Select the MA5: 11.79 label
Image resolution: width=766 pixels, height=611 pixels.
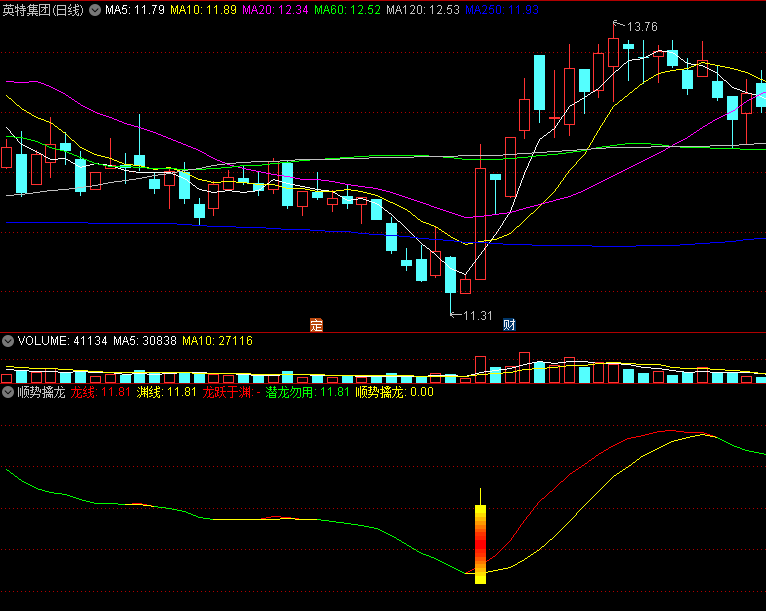pyautogui.click(x=135, y=10)
